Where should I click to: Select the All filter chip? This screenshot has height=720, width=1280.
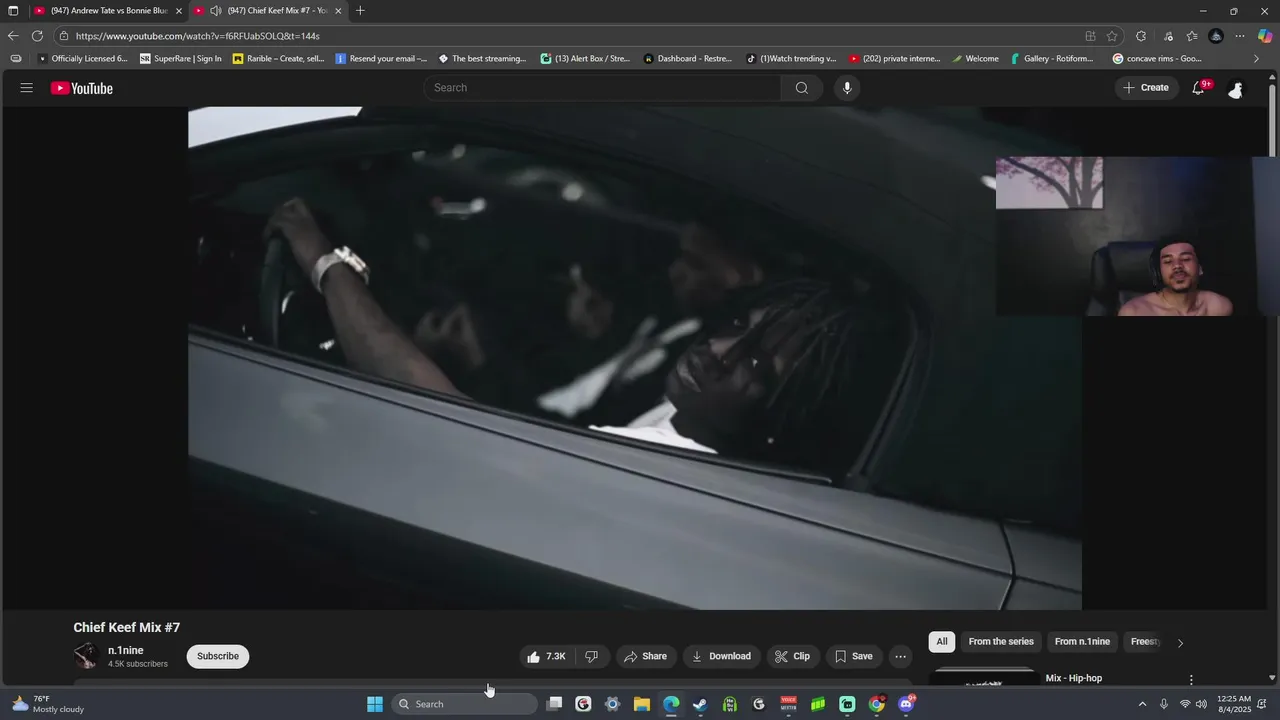(x=941, y=642)
